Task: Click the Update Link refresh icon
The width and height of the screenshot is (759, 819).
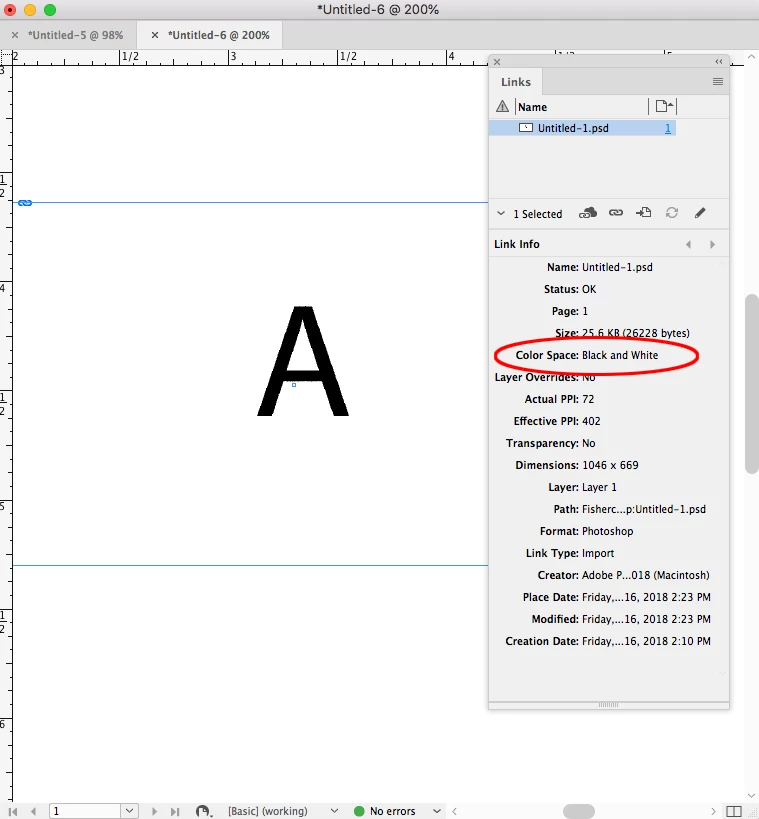Action: 672,213
